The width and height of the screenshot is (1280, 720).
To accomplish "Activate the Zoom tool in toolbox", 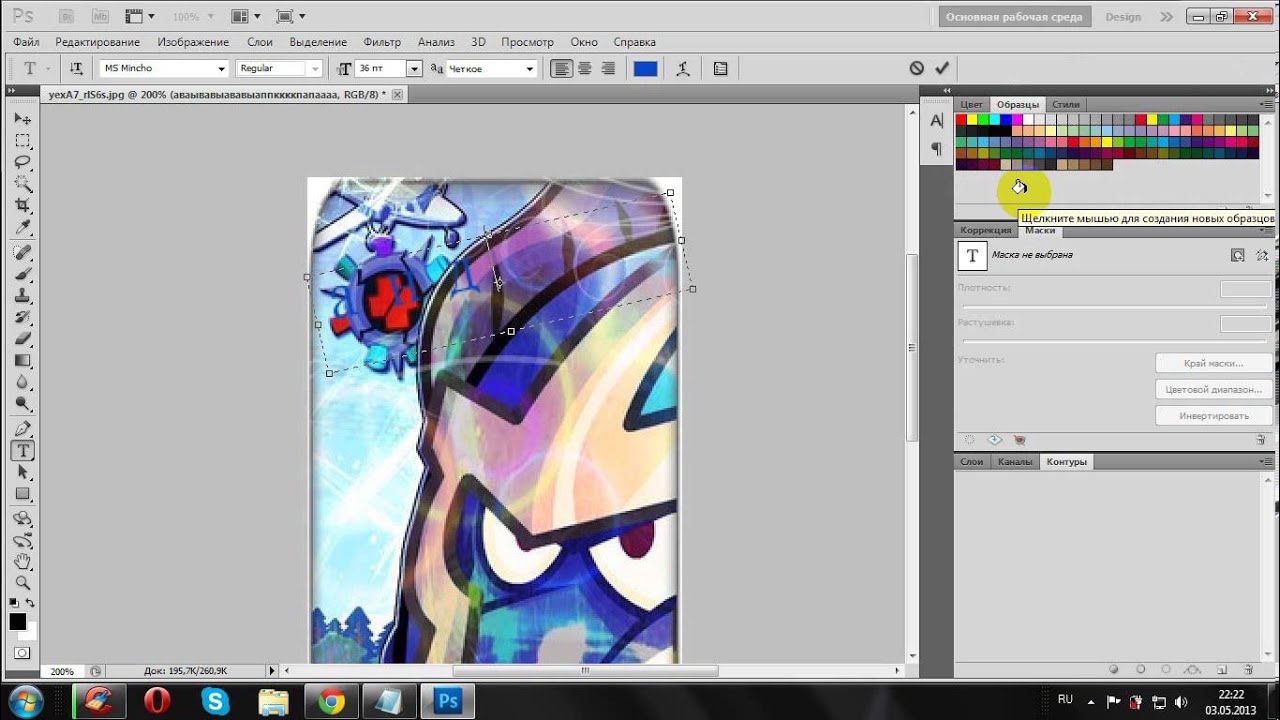I will point(22,583).
